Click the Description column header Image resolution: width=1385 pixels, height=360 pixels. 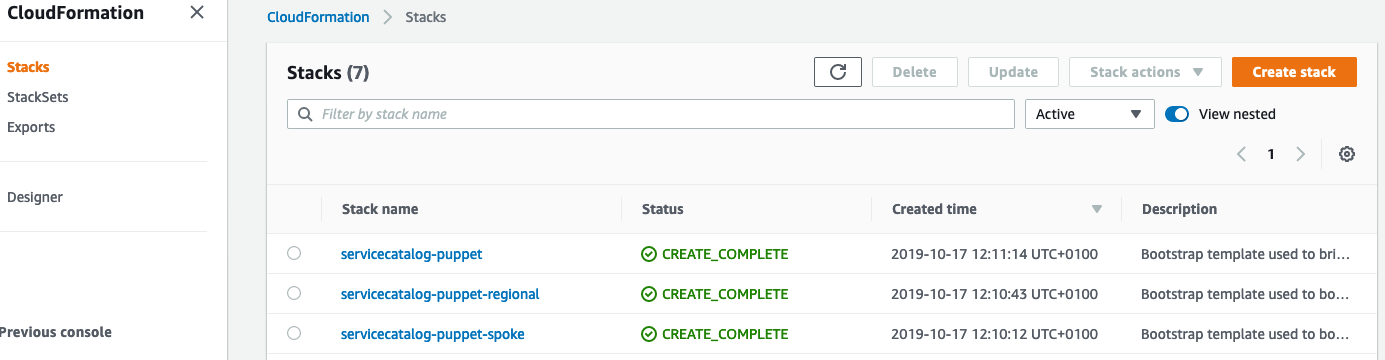point(1179,209)
